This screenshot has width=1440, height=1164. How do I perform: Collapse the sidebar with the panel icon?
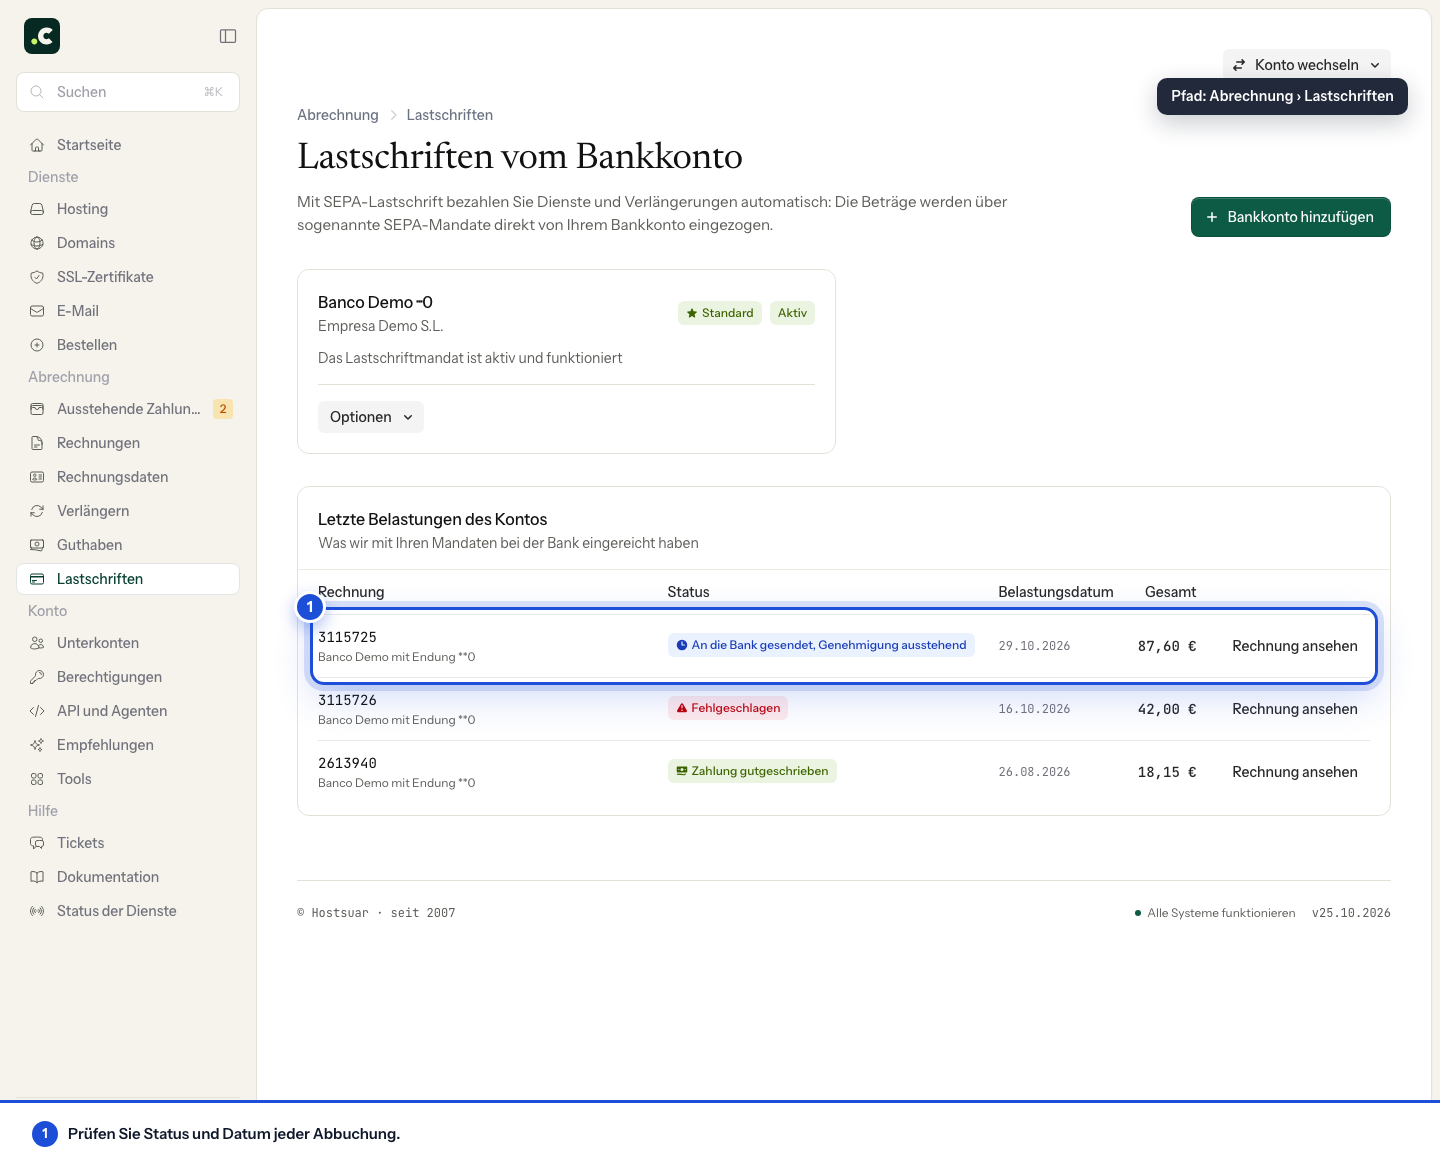coord(228,36)
